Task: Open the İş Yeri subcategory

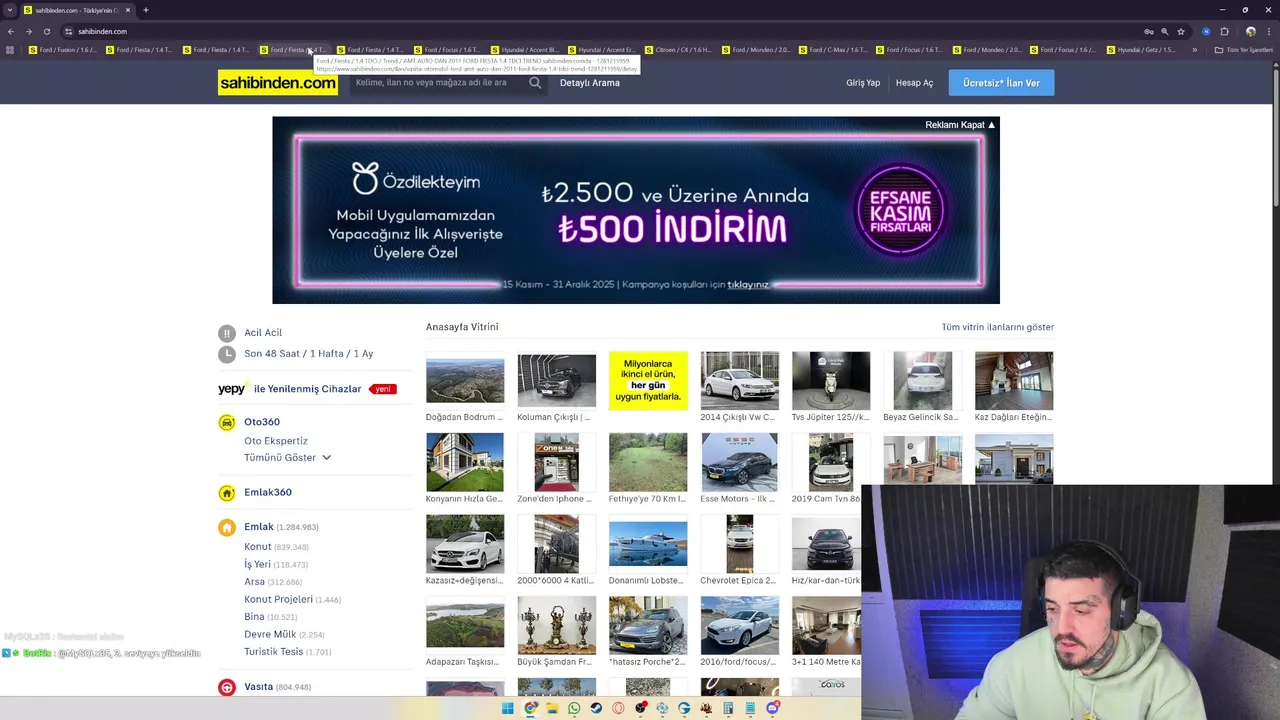Action: pyautogui.click(x=257, y=564)
